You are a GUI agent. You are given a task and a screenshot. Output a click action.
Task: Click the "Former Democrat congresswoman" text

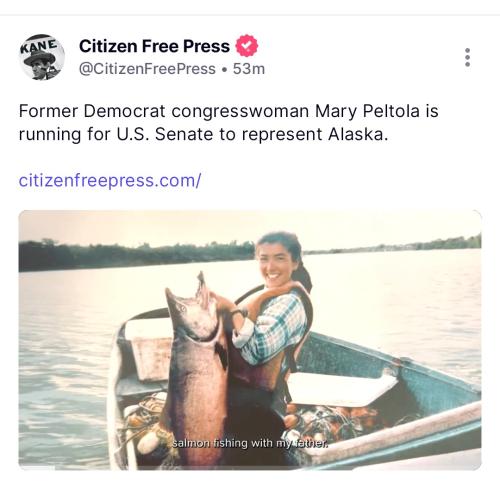pos(164,111)
